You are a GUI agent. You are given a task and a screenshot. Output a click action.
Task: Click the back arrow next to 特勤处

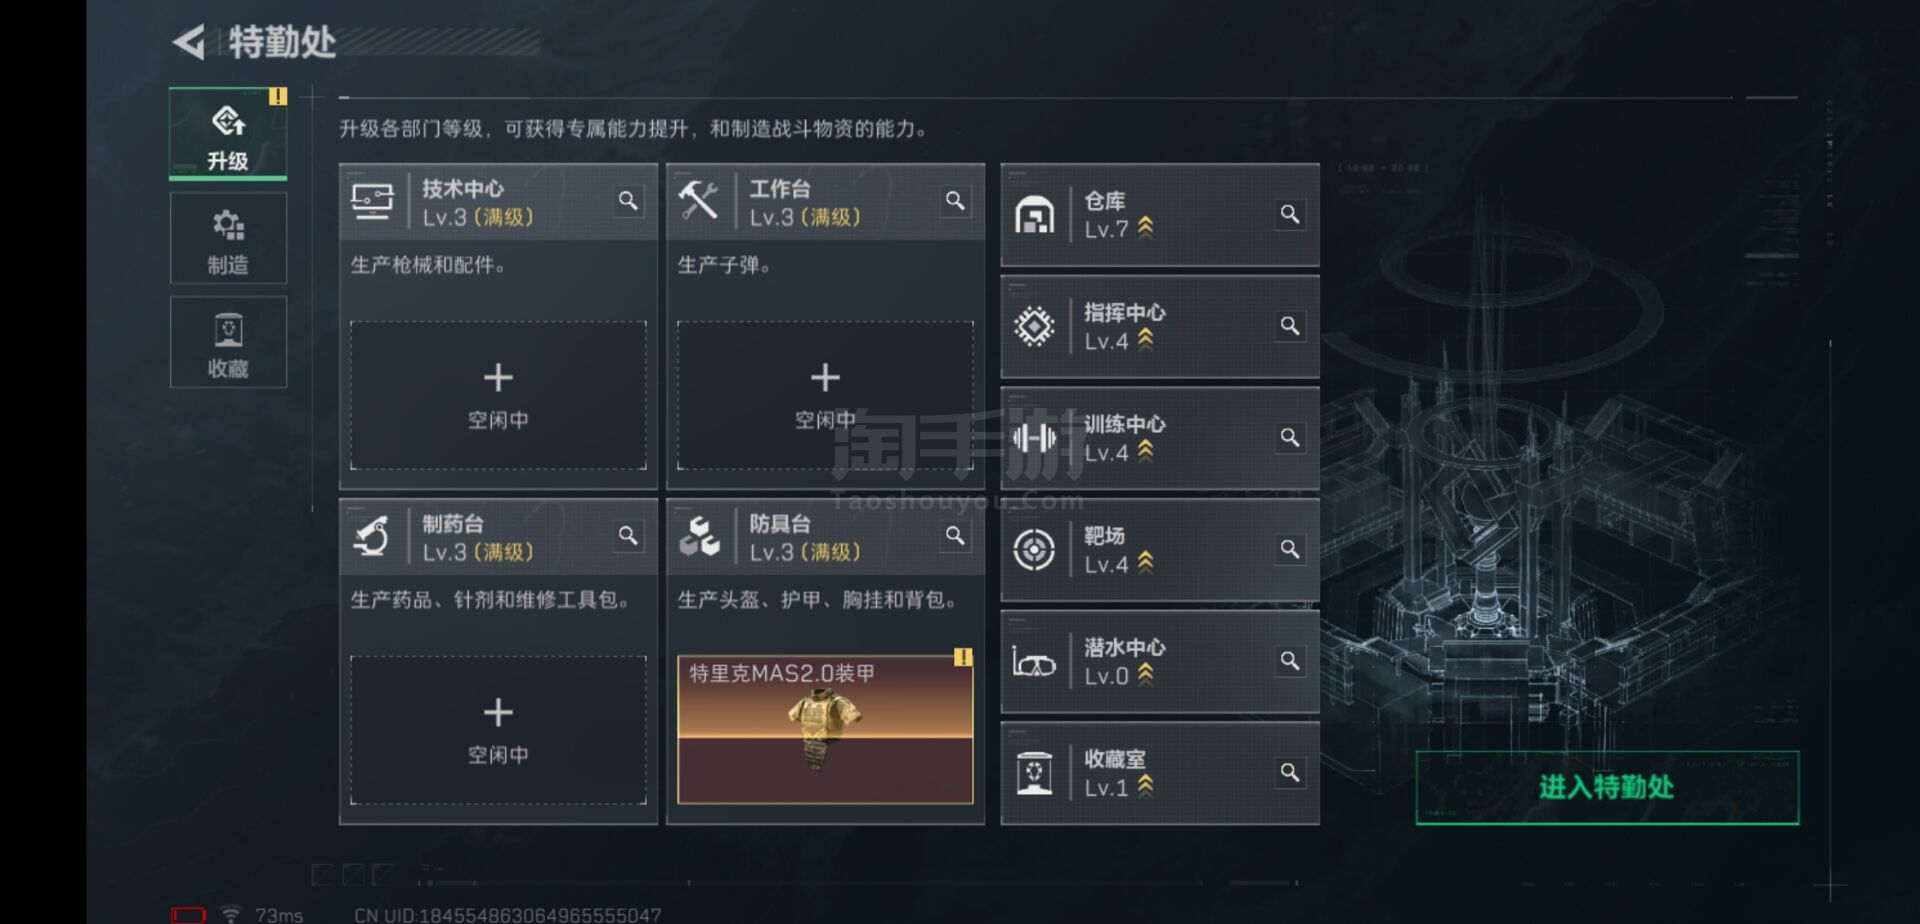189,42
